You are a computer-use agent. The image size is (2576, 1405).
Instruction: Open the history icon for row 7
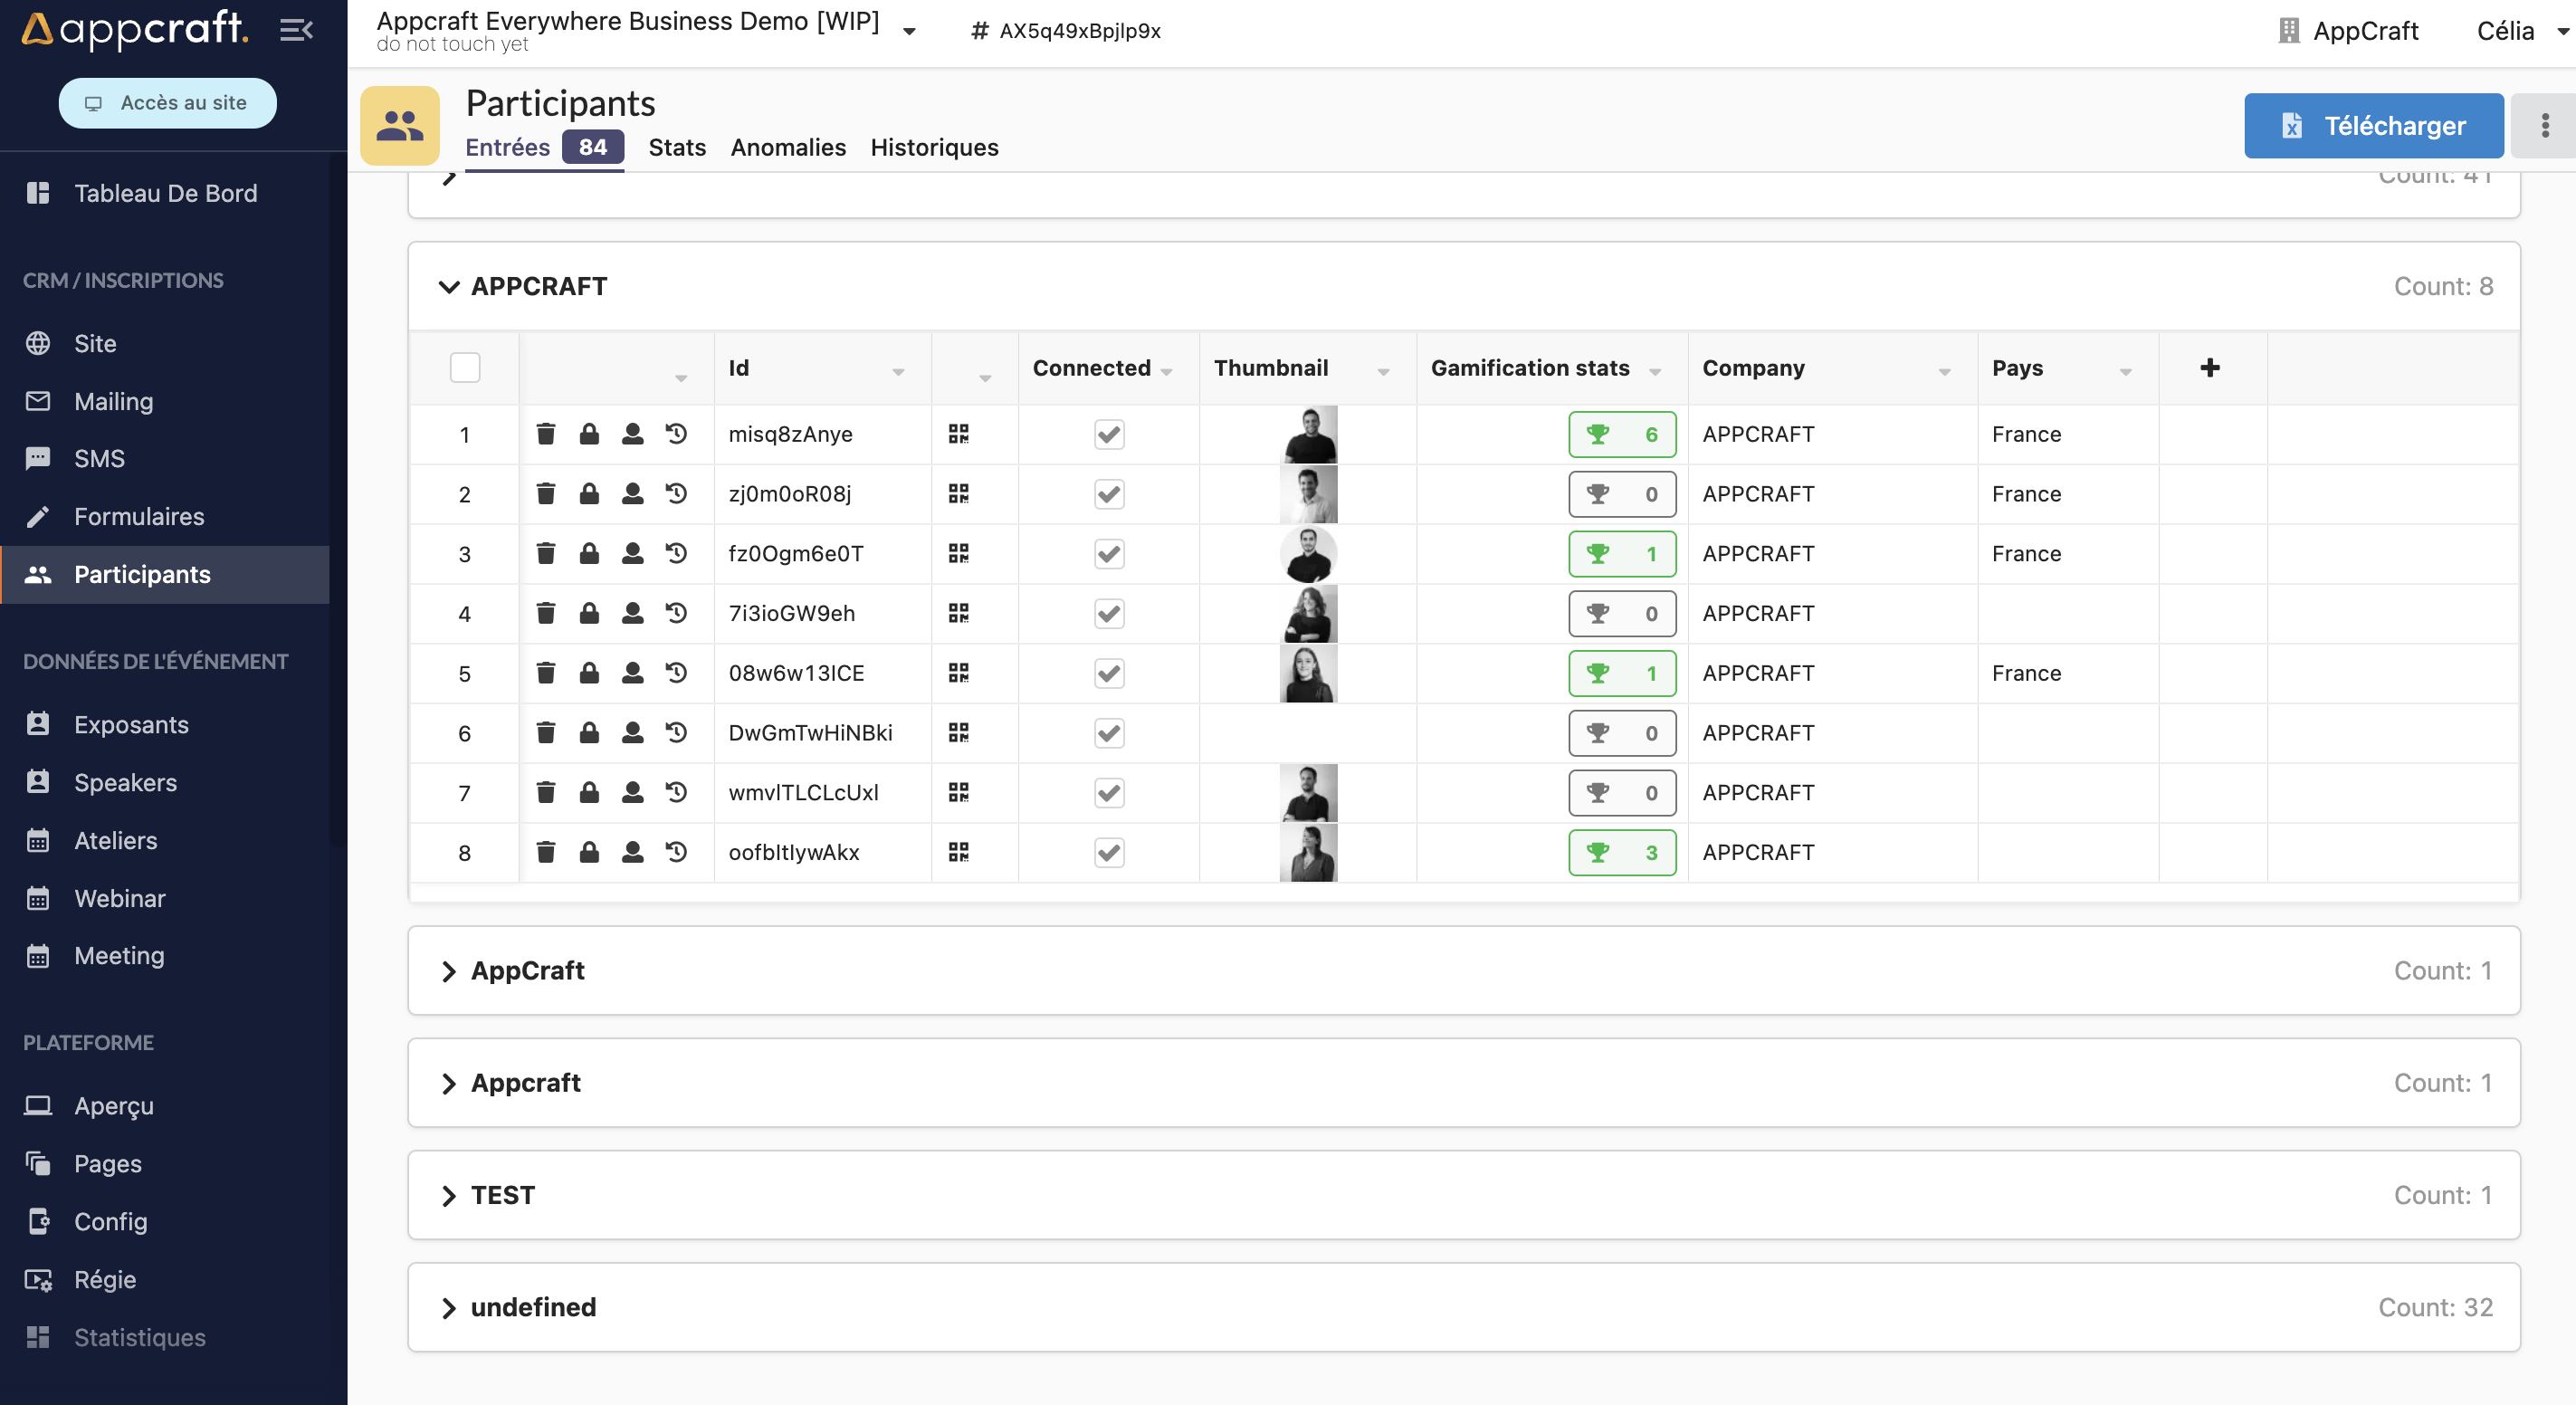[677, 792]
